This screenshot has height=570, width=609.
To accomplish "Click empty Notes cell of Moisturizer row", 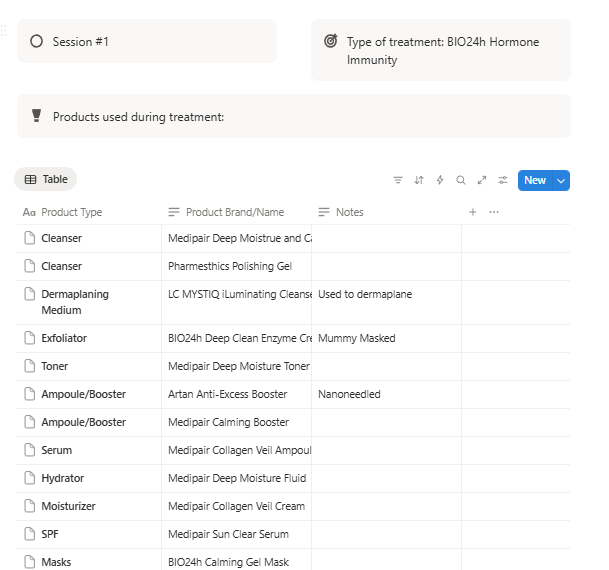I will [386, 506].
